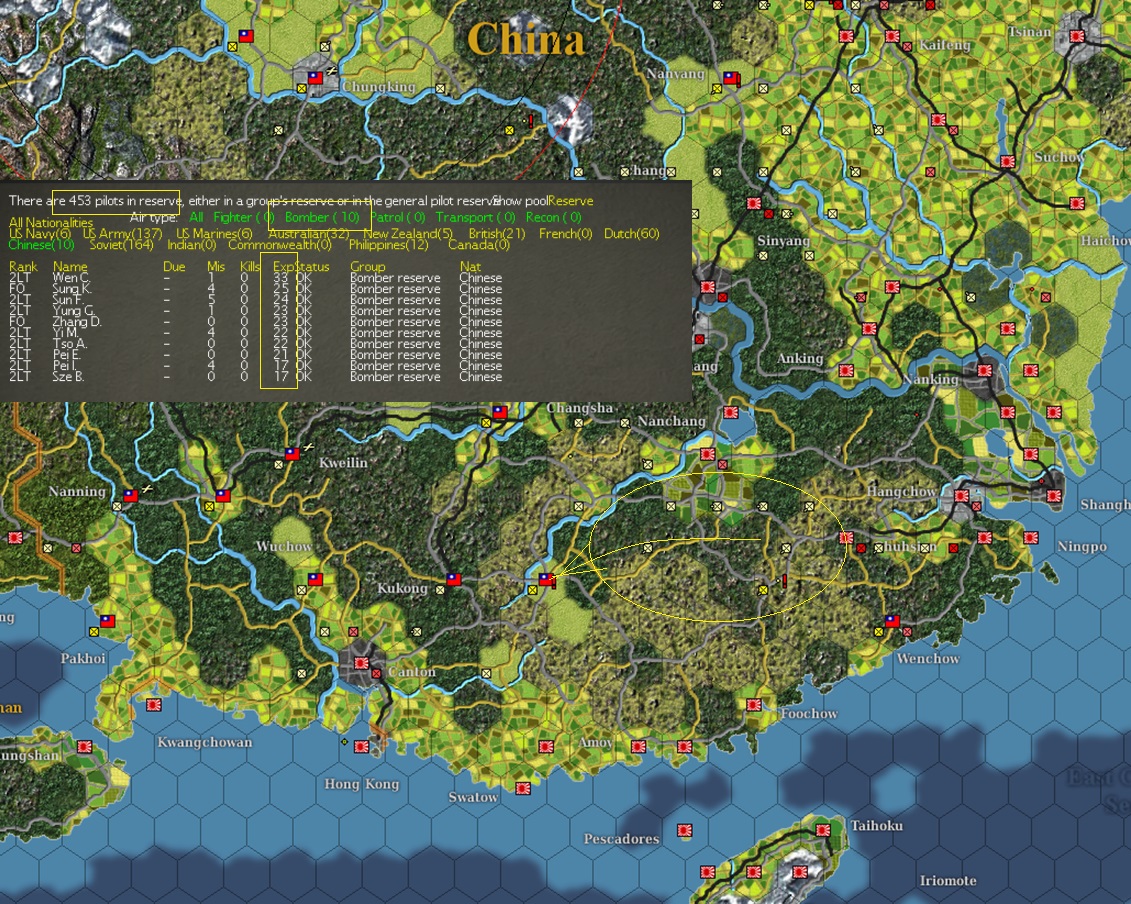The height and width of the screenshot is (904, 1131).
Task: Sort pilot list by Mis column
Action: pyautogui.click(x=216, y=267)
